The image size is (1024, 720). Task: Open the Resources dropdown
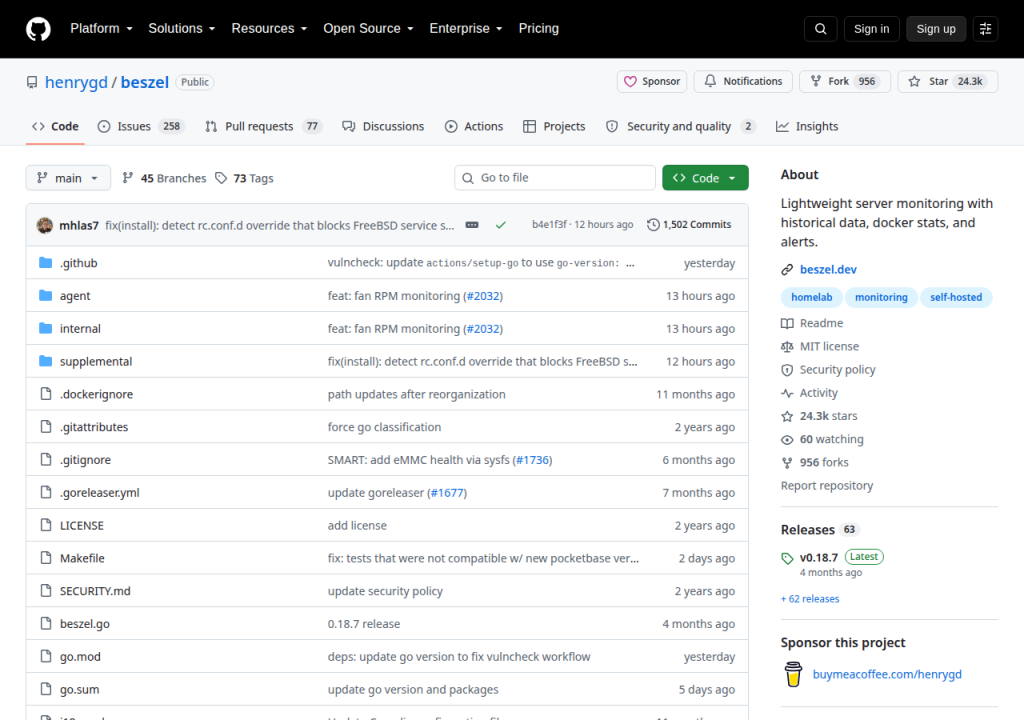point(269,29)
